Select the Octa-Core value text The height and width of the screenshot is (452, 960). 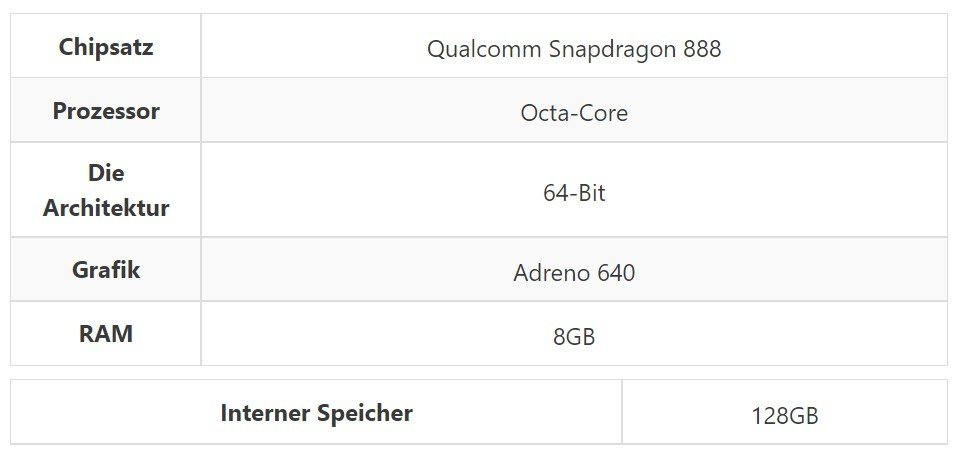pyautogui.click(x=574, y=113)
